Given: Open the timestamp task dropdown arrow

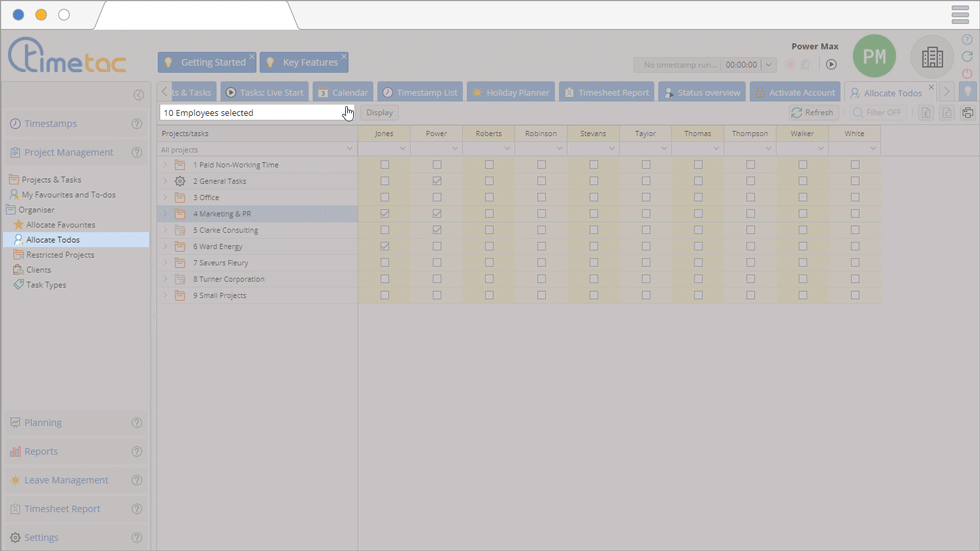Looking at the screenshot, I should coord(768,65).
